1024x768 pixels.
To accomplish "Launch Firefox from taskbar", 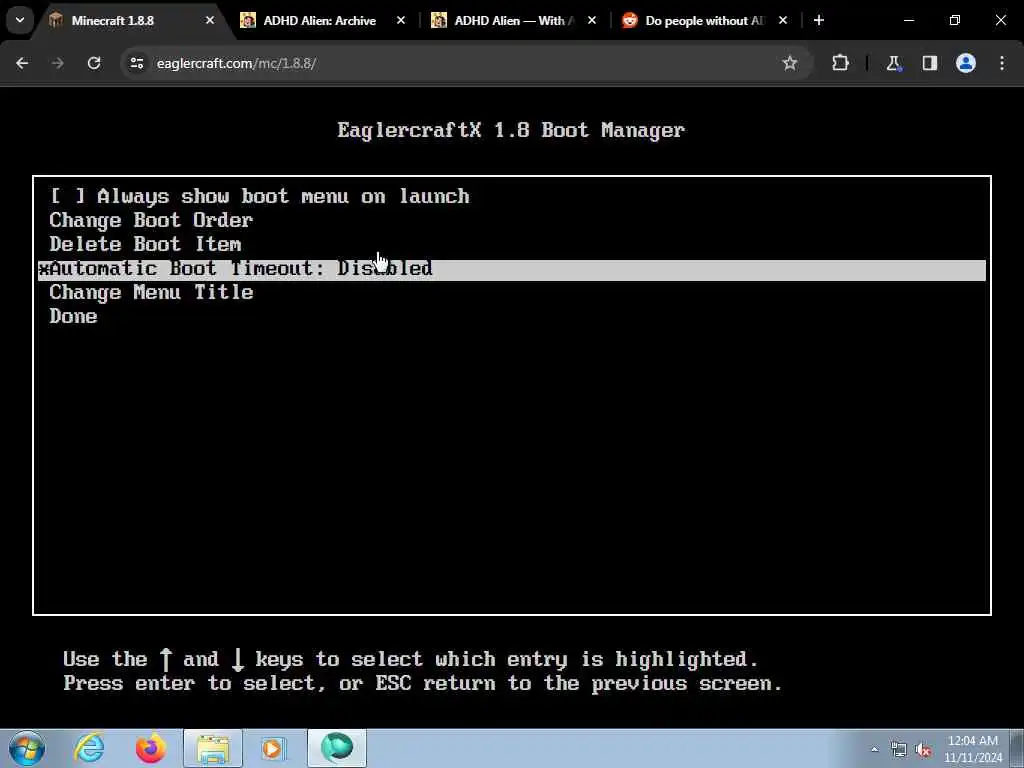I will pos(151,748).
